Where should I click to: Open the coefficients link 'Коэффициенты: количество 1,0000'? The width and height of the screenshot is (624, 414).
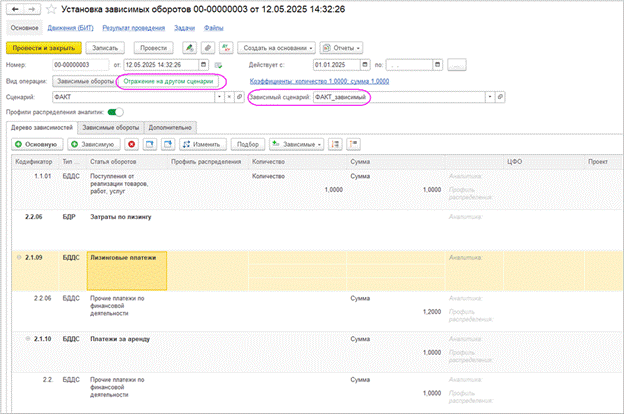298,80
